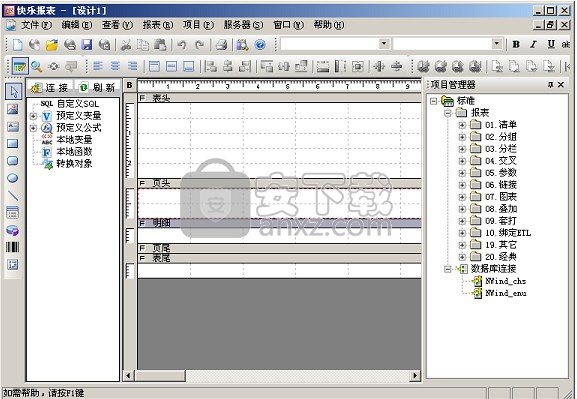
Task: Expand the 预定义变量 node
Action: pos(33,116)
